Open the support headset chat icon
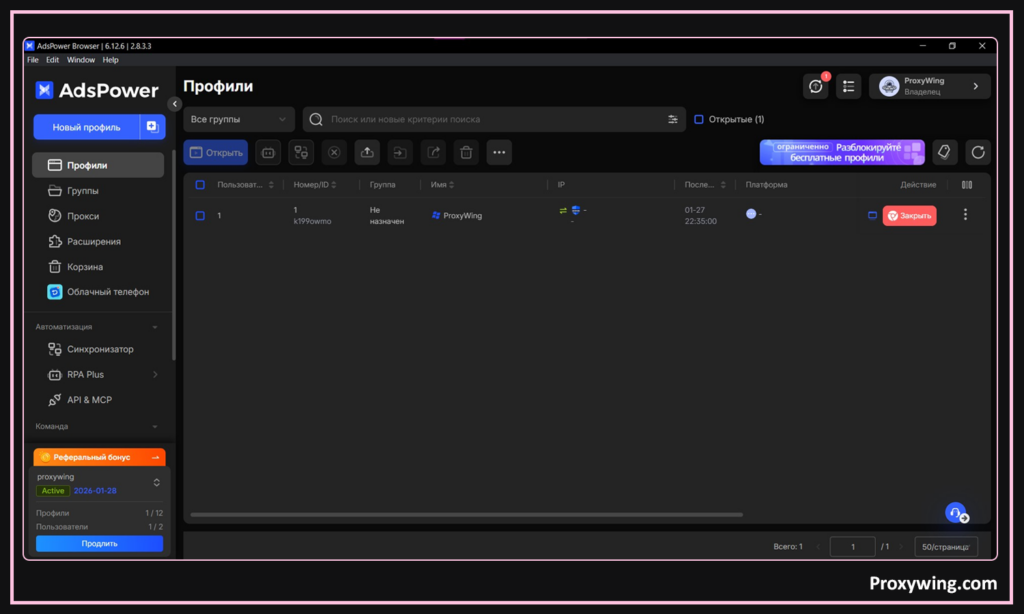This screenshot has width=1024, height=614. (956, 513)
